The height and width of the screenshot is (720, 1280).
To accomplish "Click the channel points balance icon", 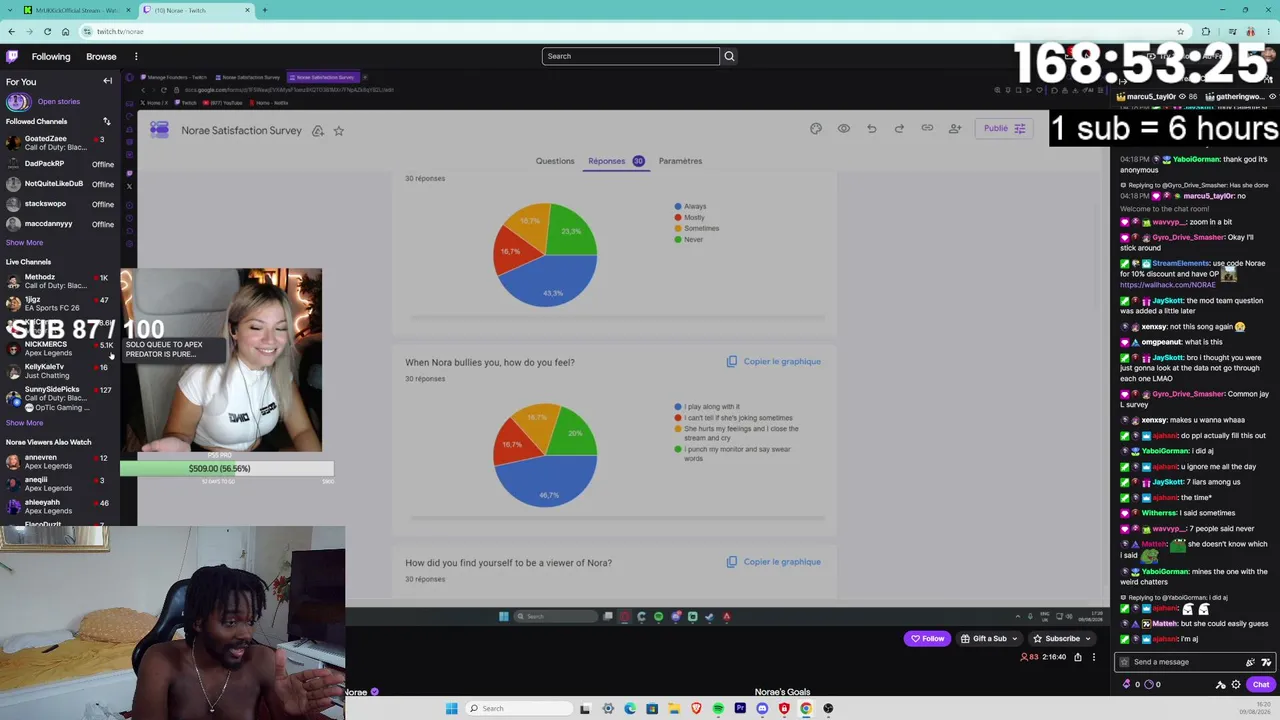I will click(x=1149, y=685).
